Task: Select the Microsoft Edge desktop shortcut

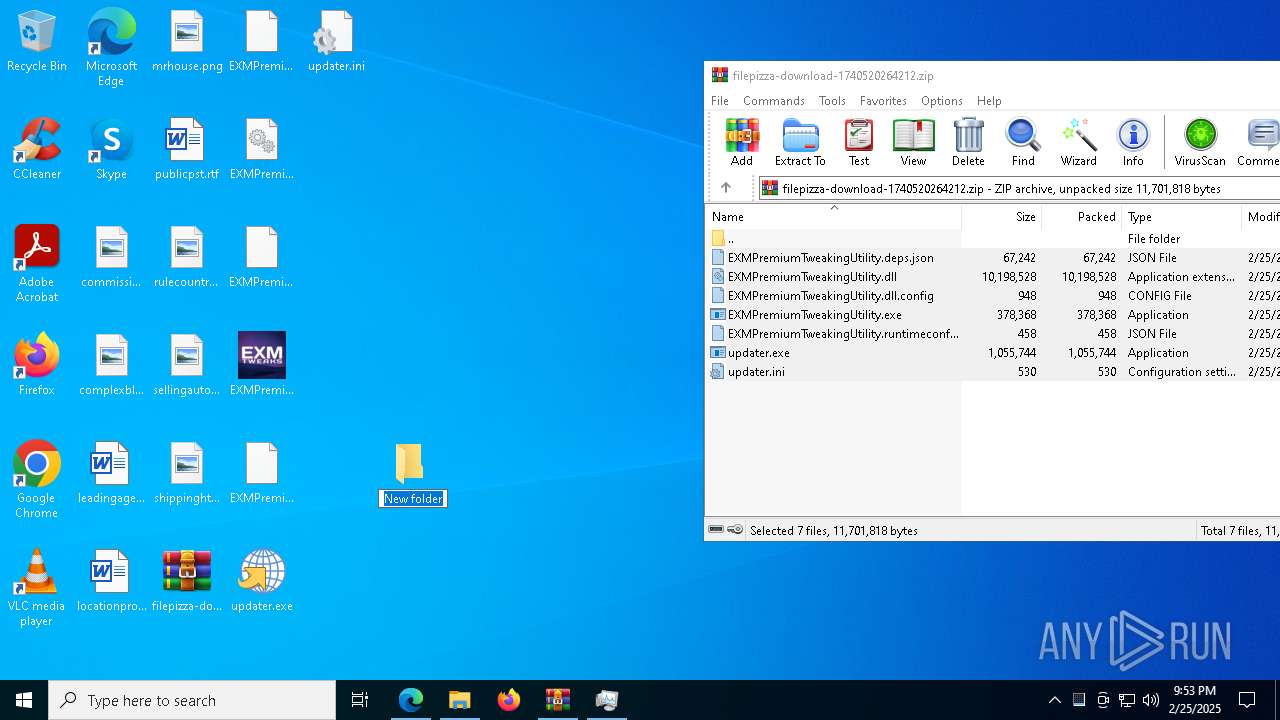Action: coord(111,48)
